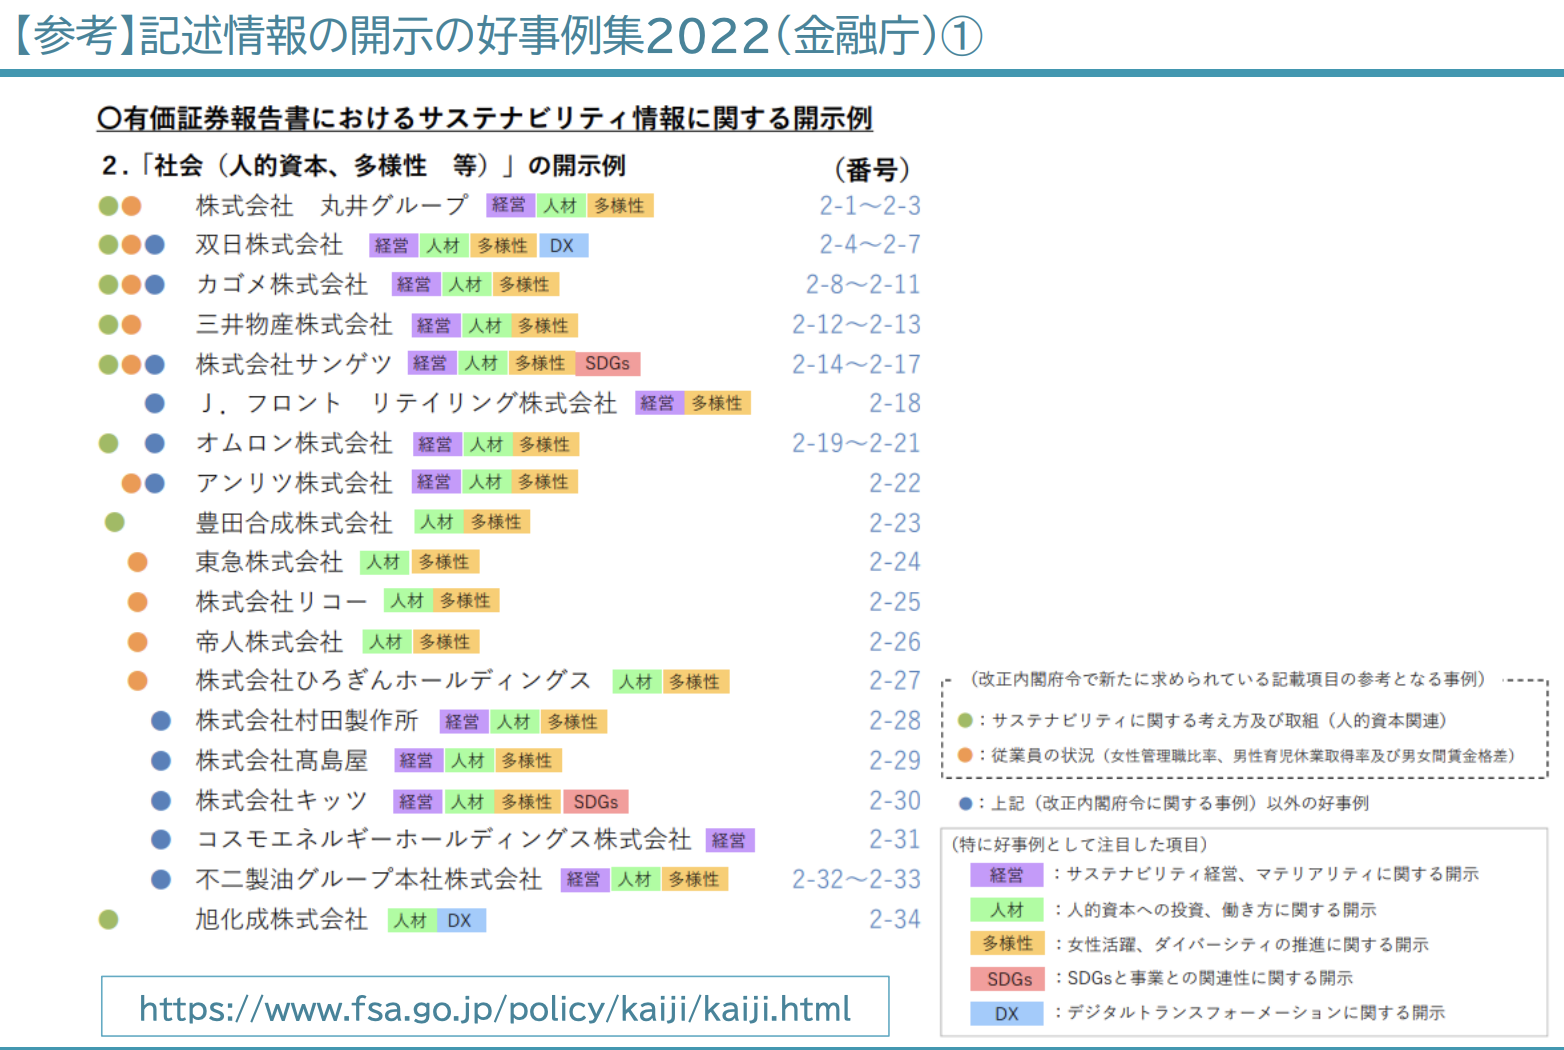Click page number 2-22
This screenshot has width=1564, height=1050.
[x=894, y=483]
